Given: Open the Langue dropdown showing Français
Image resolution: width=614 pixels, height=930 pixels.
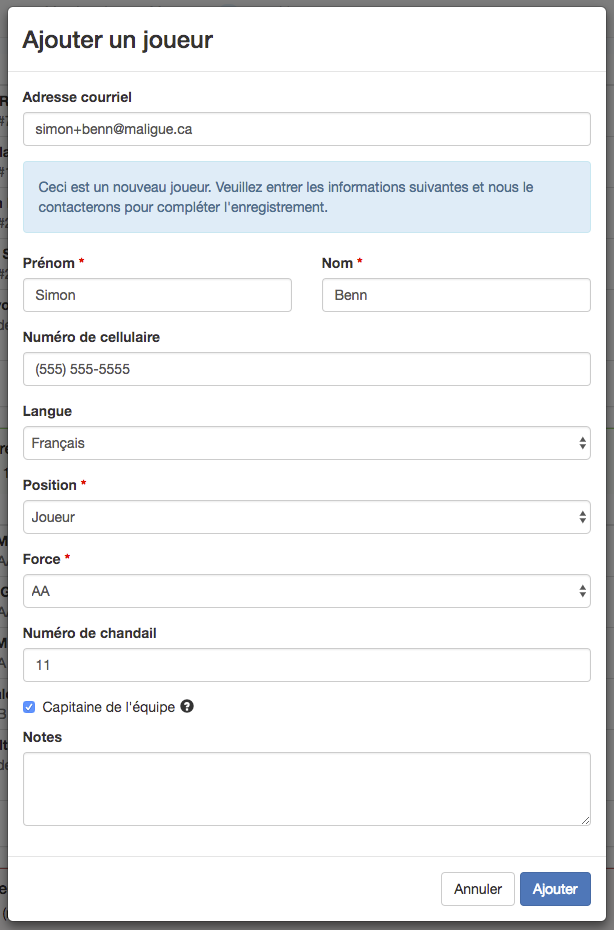Looking at the screenshot, I should click(307, 443).
